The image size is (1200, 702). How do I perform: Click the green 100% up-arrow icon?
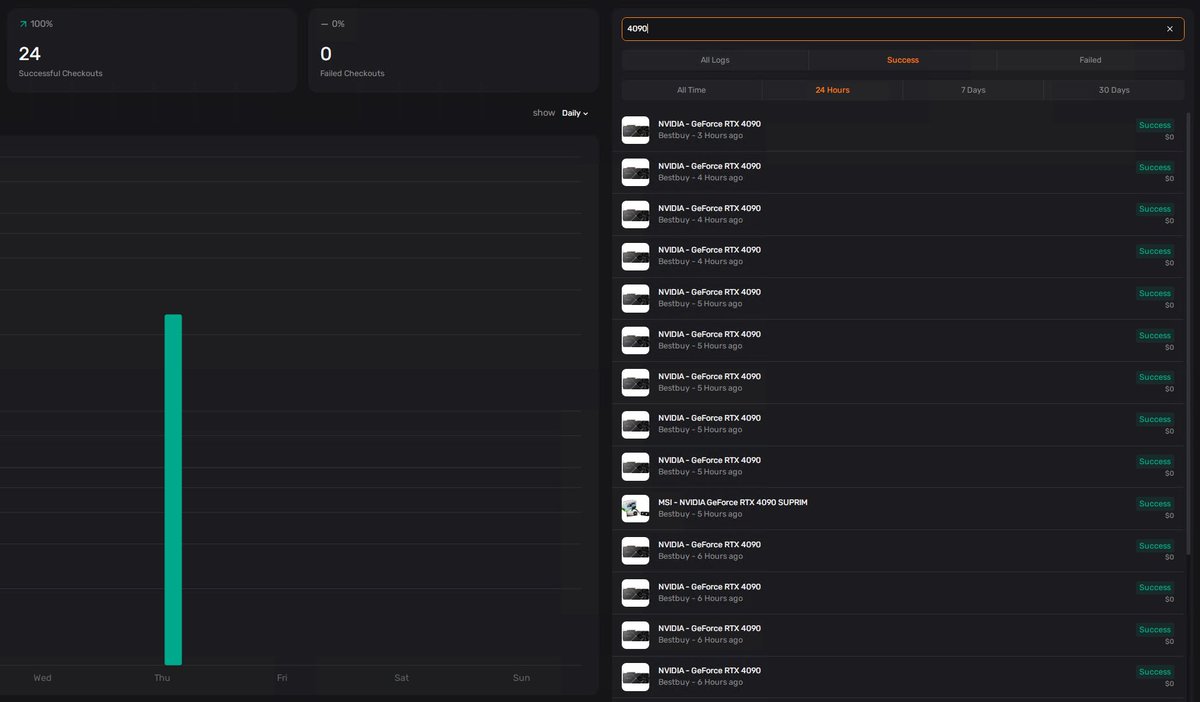23,23
